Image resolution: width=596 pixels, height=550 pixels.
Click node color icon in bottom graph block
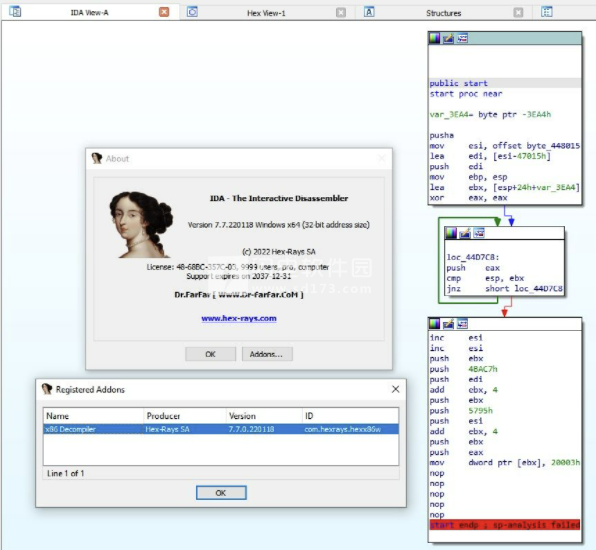click(x=434, y=323)
